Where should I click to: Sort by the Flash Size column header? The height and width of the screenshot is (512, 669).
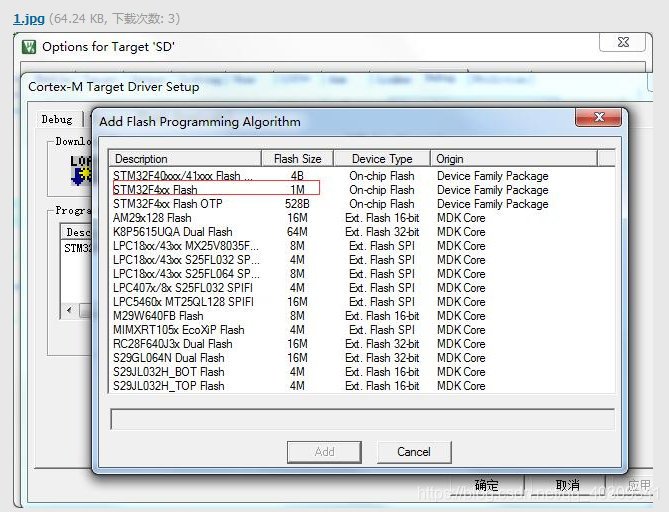pyautogui.click(x=297, y=159)
